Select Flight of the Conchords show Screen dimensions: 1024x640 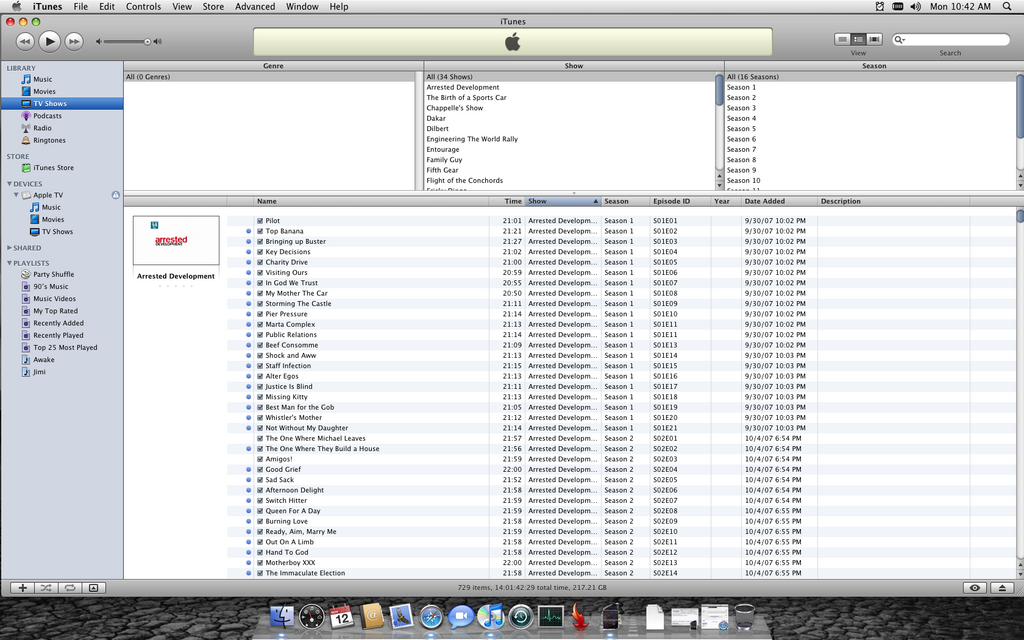(464, 180)
